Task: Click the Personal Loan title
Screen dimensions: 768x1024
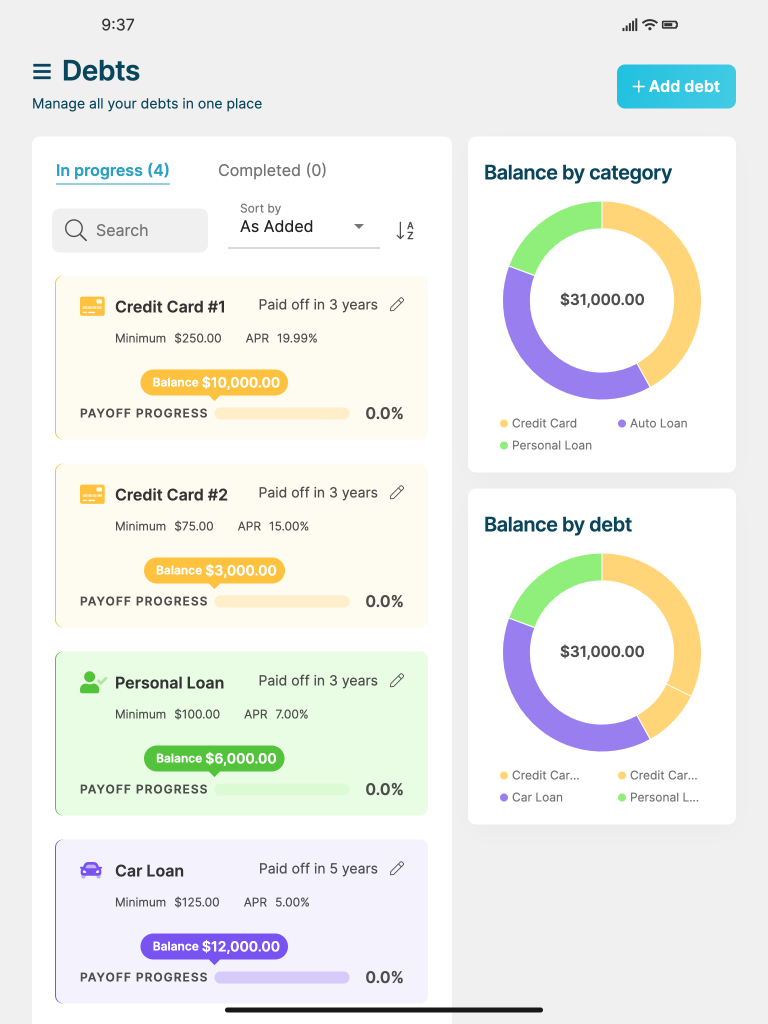Action: click(170, 683)
